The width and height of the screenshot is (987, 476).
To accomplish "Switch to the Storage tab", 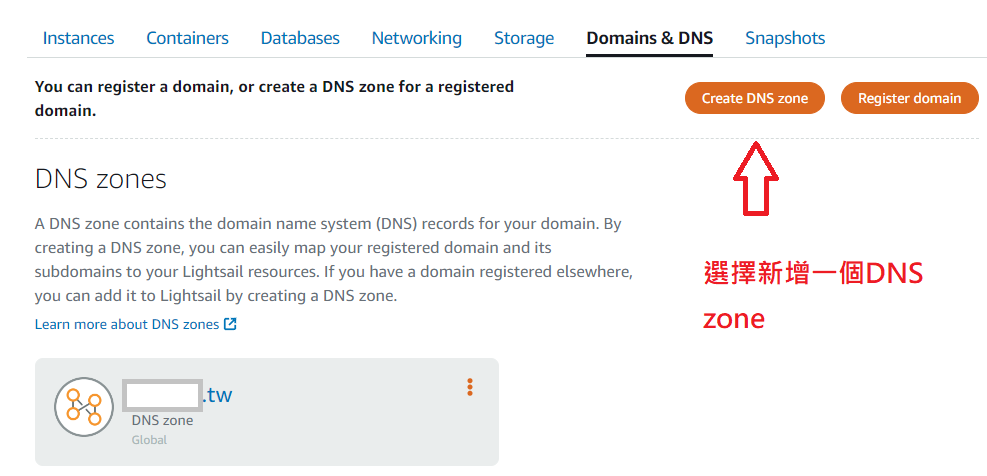I will [x=524, y=38].
